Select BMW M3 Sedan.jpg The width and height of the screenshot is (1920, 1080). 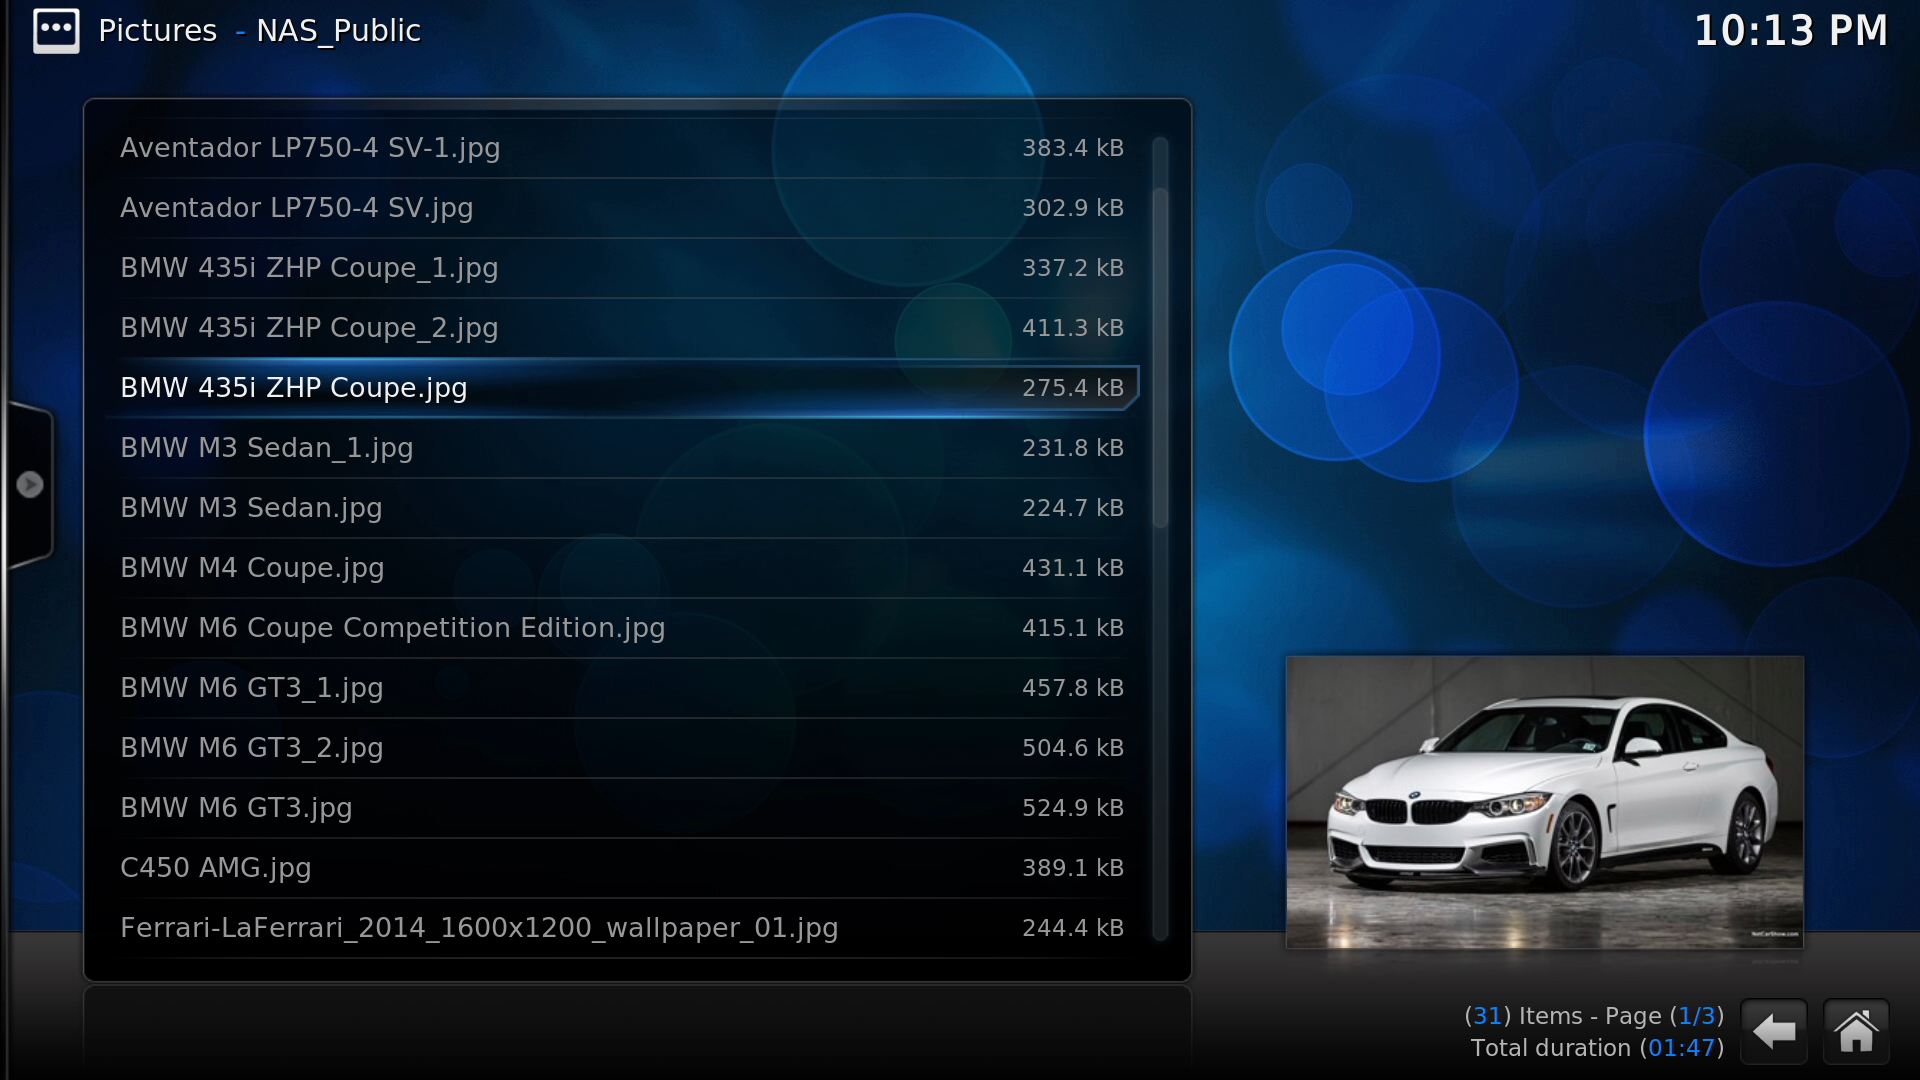point(622,508)
